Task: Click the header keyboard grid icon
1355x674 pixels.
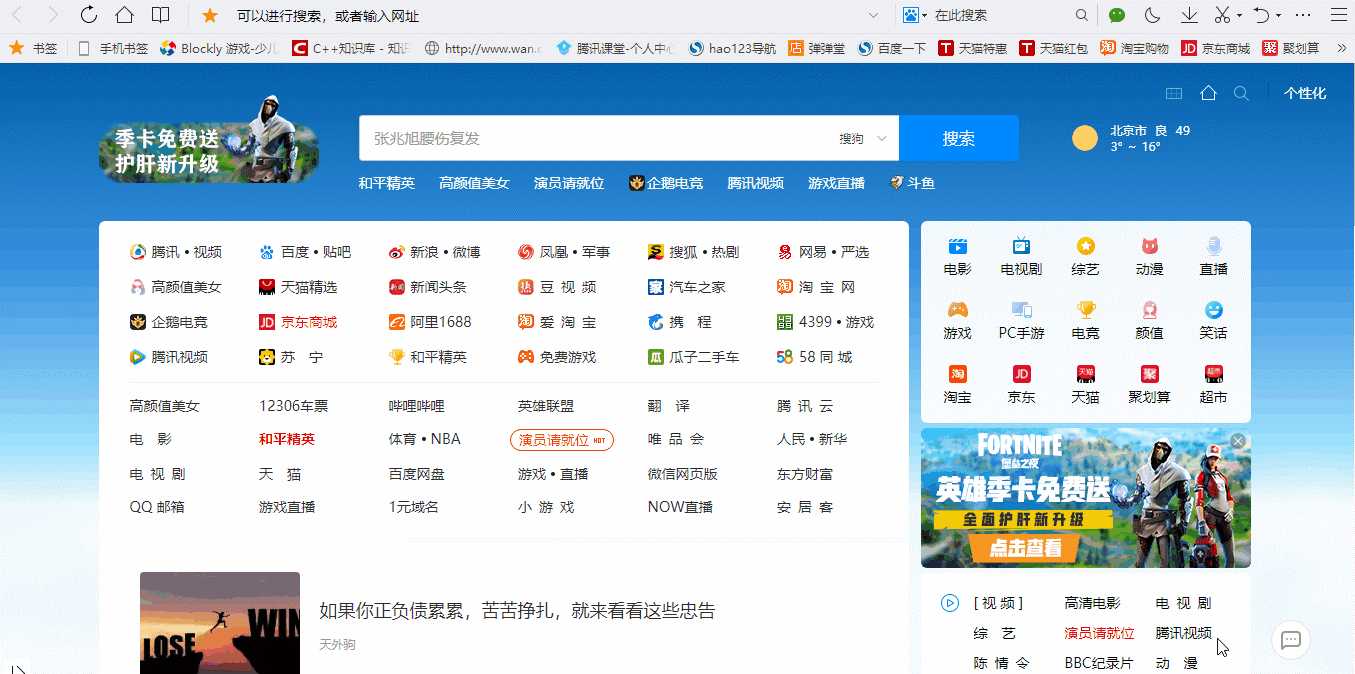Action: (1174, 93)
